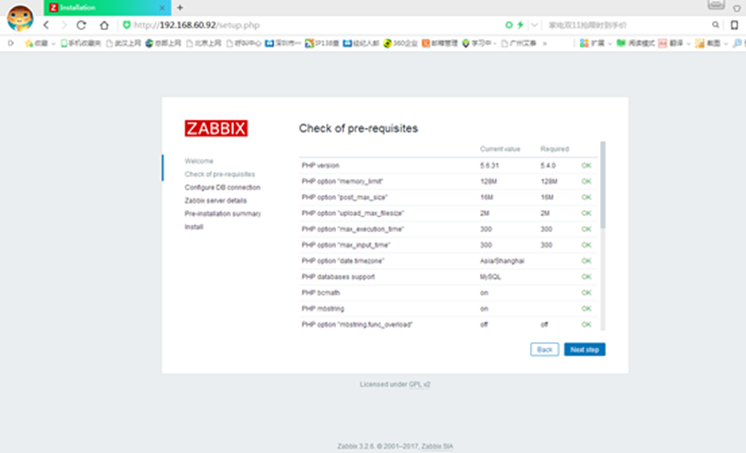Open a new tab with plus button
This screenshot has width=746, height=453.
tap(180, 8)
